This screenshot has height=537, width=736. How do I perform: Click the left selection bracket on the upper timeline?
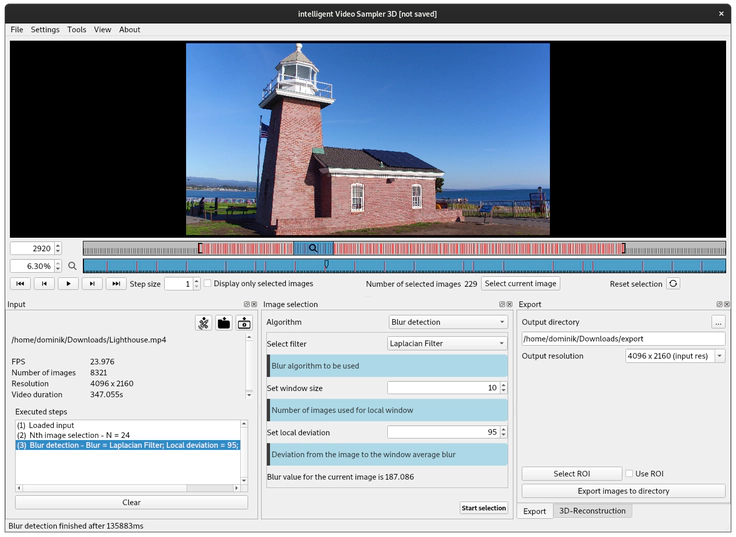click(x=200, y=248)
